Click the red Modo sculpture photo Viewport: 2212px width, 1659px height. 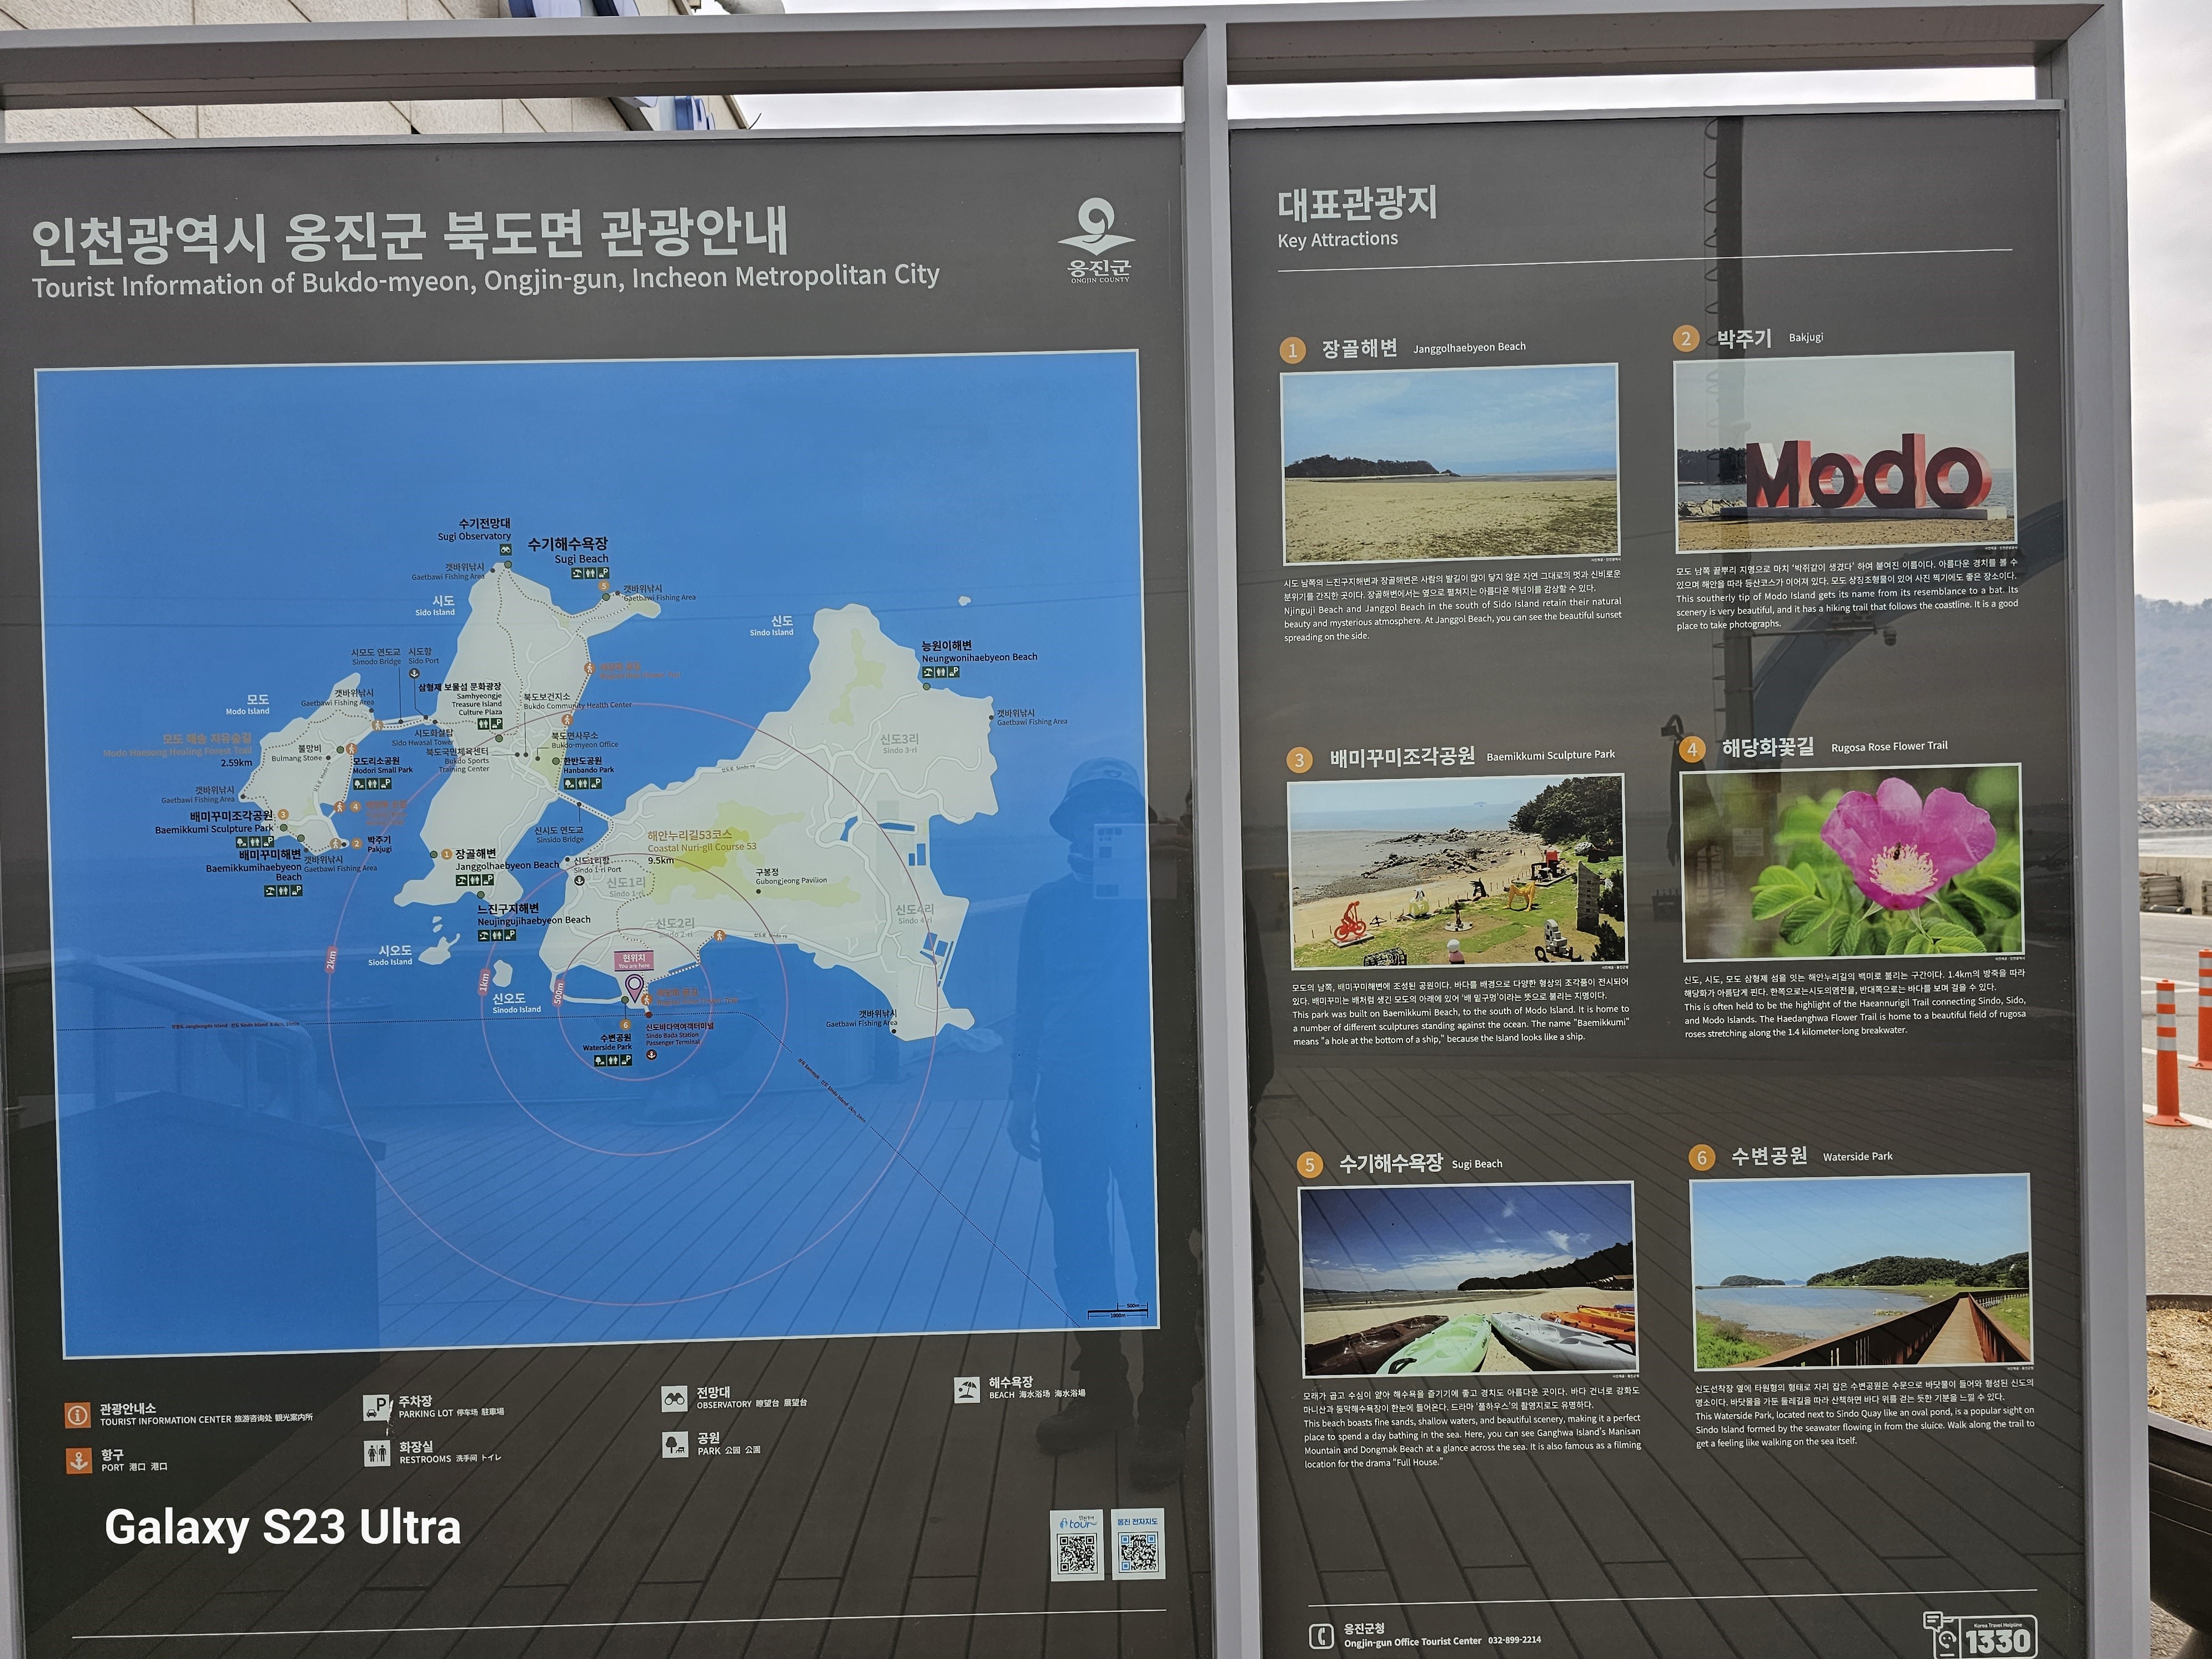[1845, 452]
